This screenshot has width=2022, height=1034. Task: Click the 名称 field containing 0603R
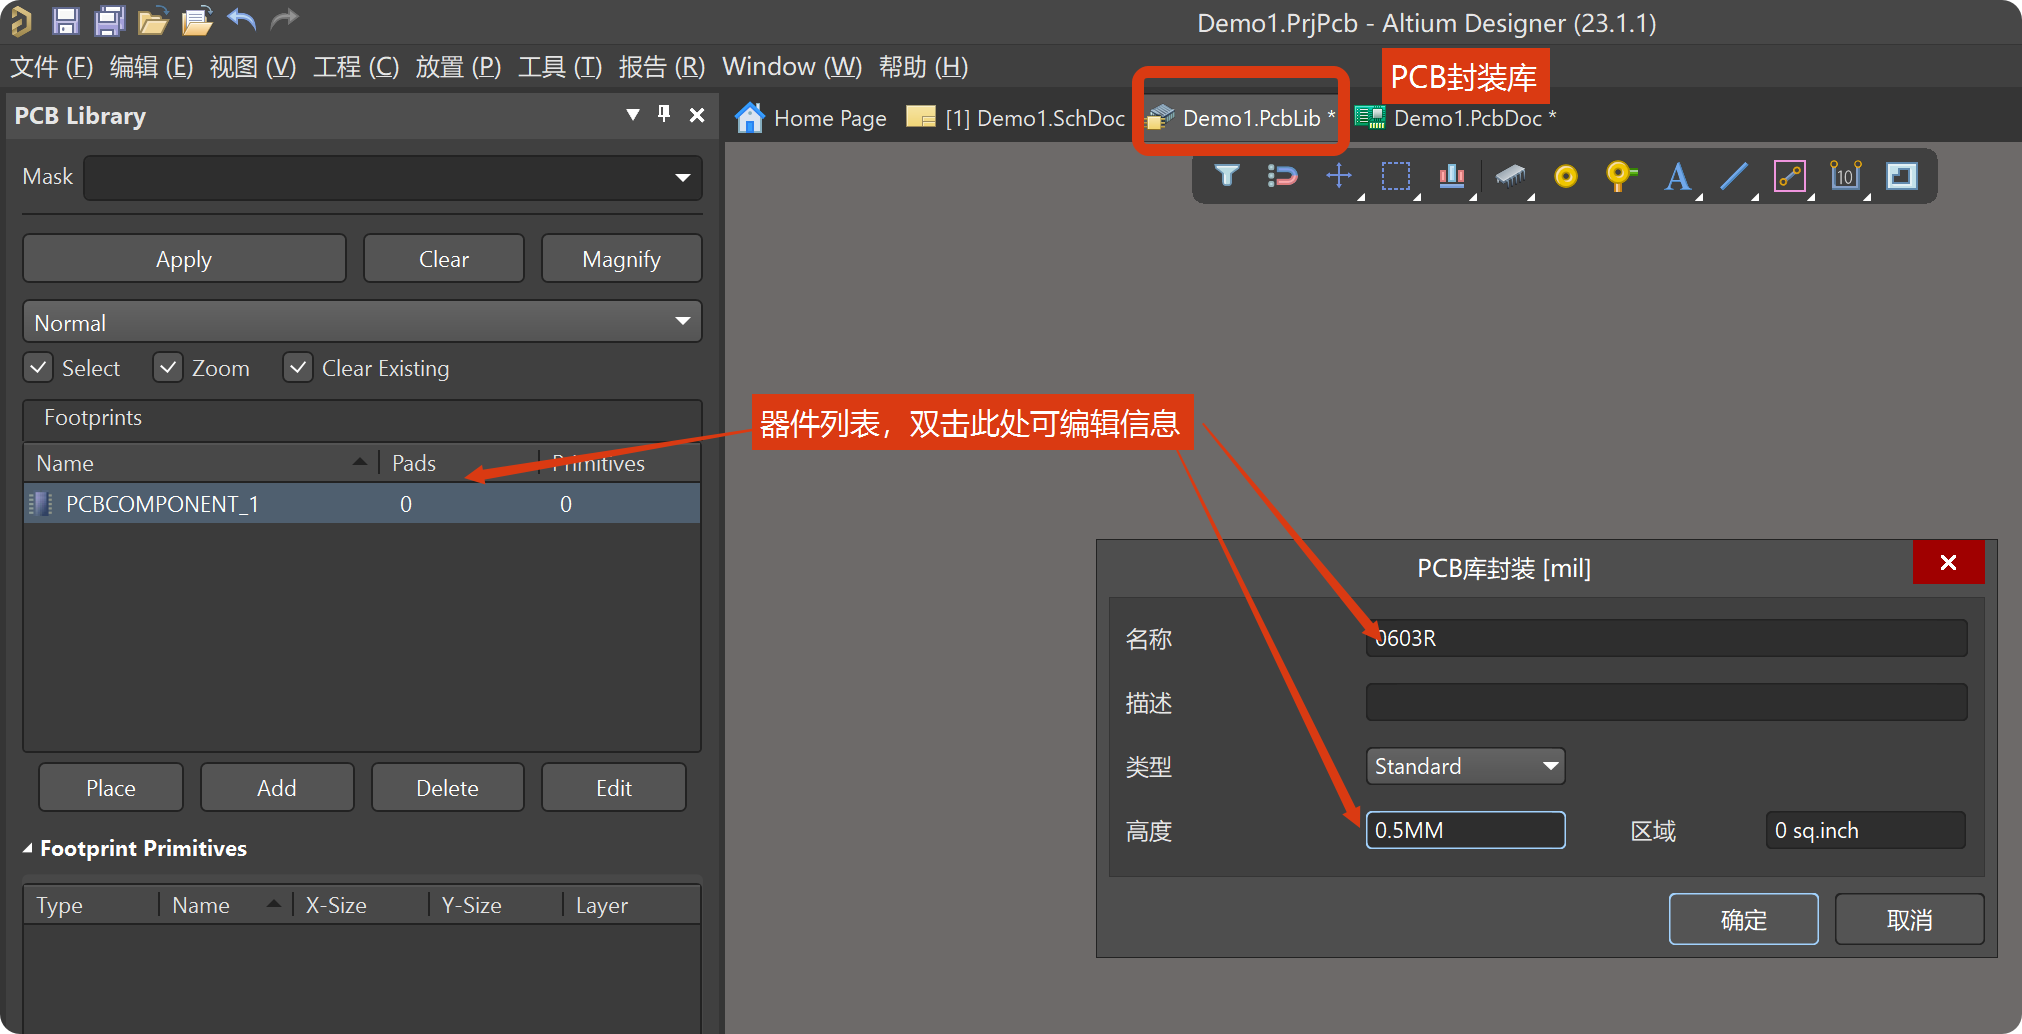pos(1666,638)
